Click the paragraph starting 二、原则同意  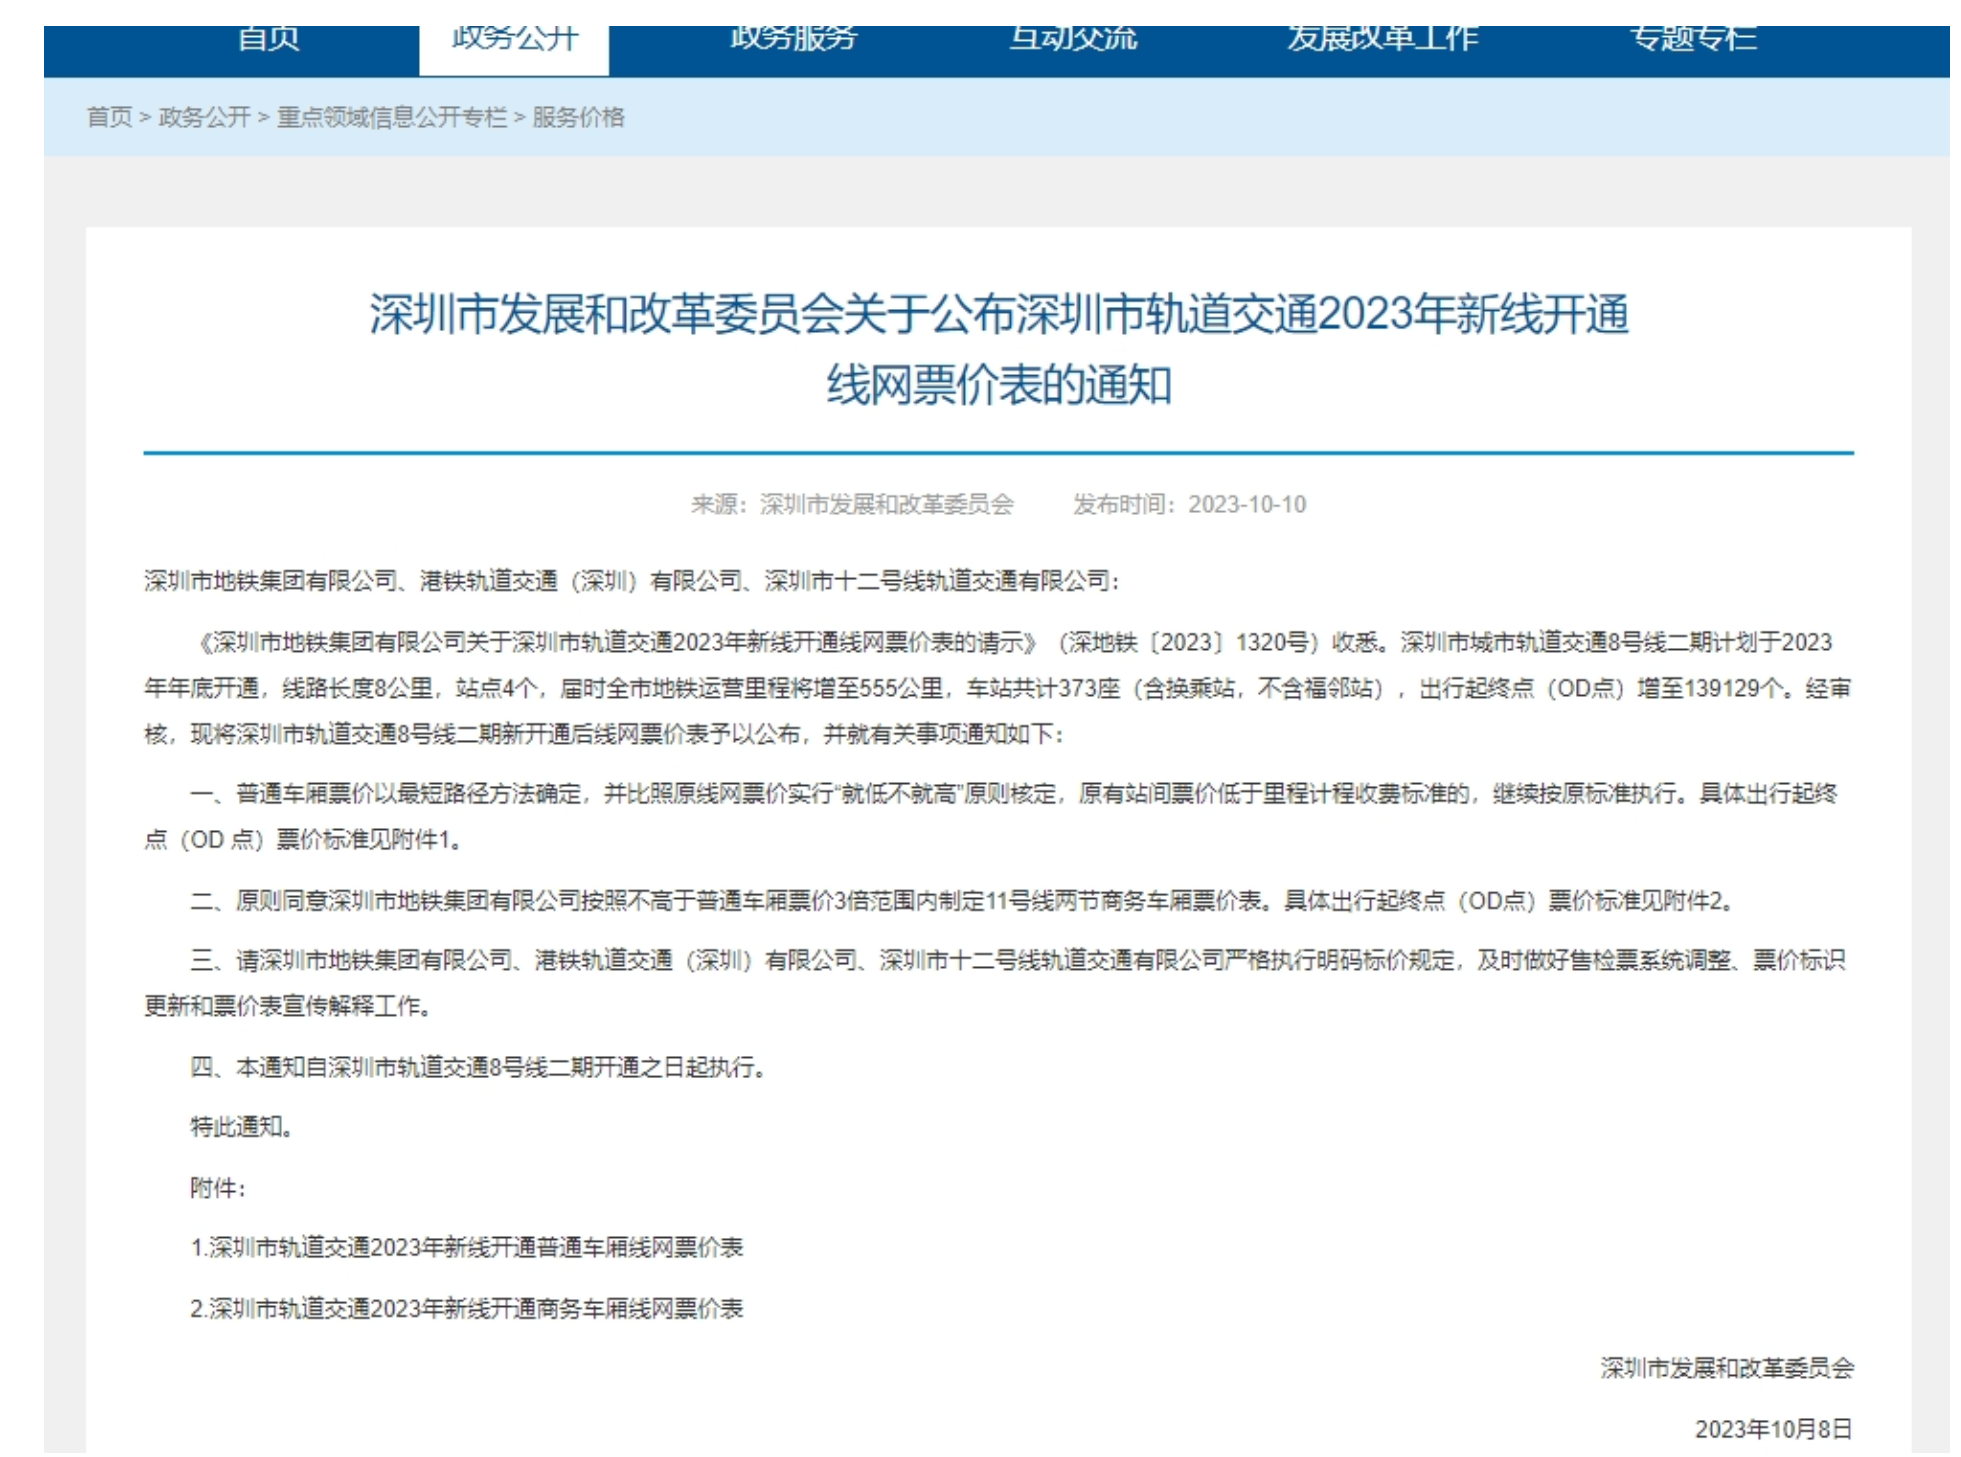click(961, 901)
